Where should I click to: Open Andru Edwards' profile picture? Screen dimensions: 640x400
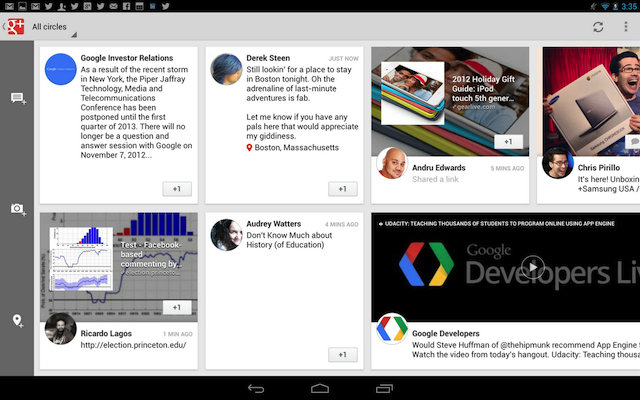point(392,164)
